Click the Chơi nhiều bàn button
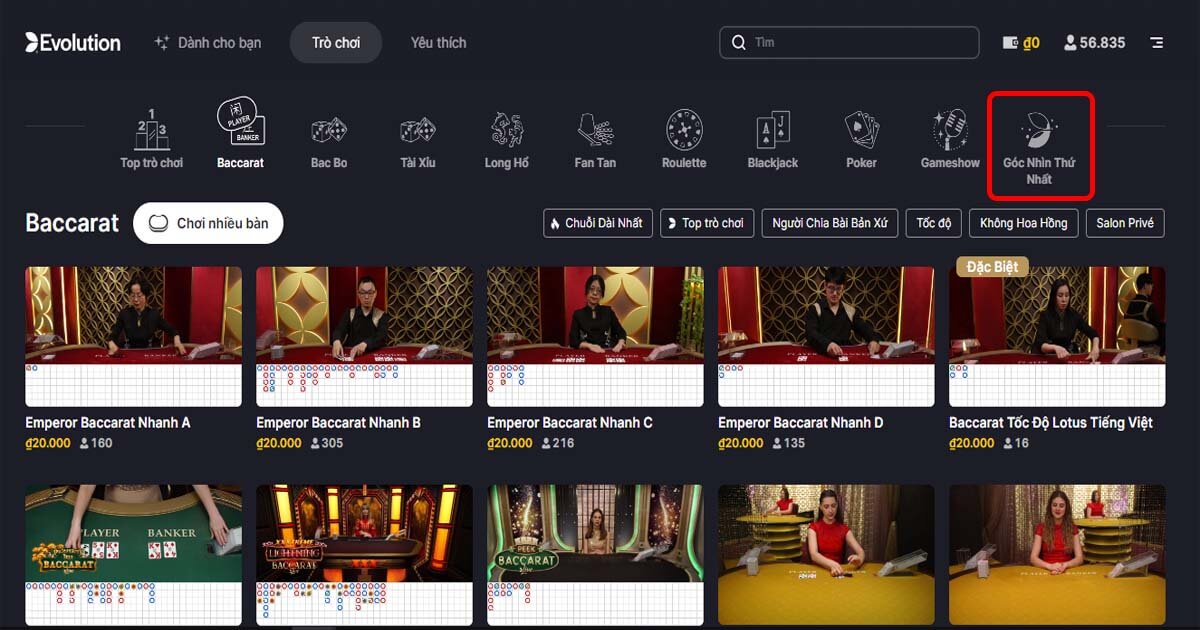Viewport: 1200px width, 630px height. click(x=207, y=223)
